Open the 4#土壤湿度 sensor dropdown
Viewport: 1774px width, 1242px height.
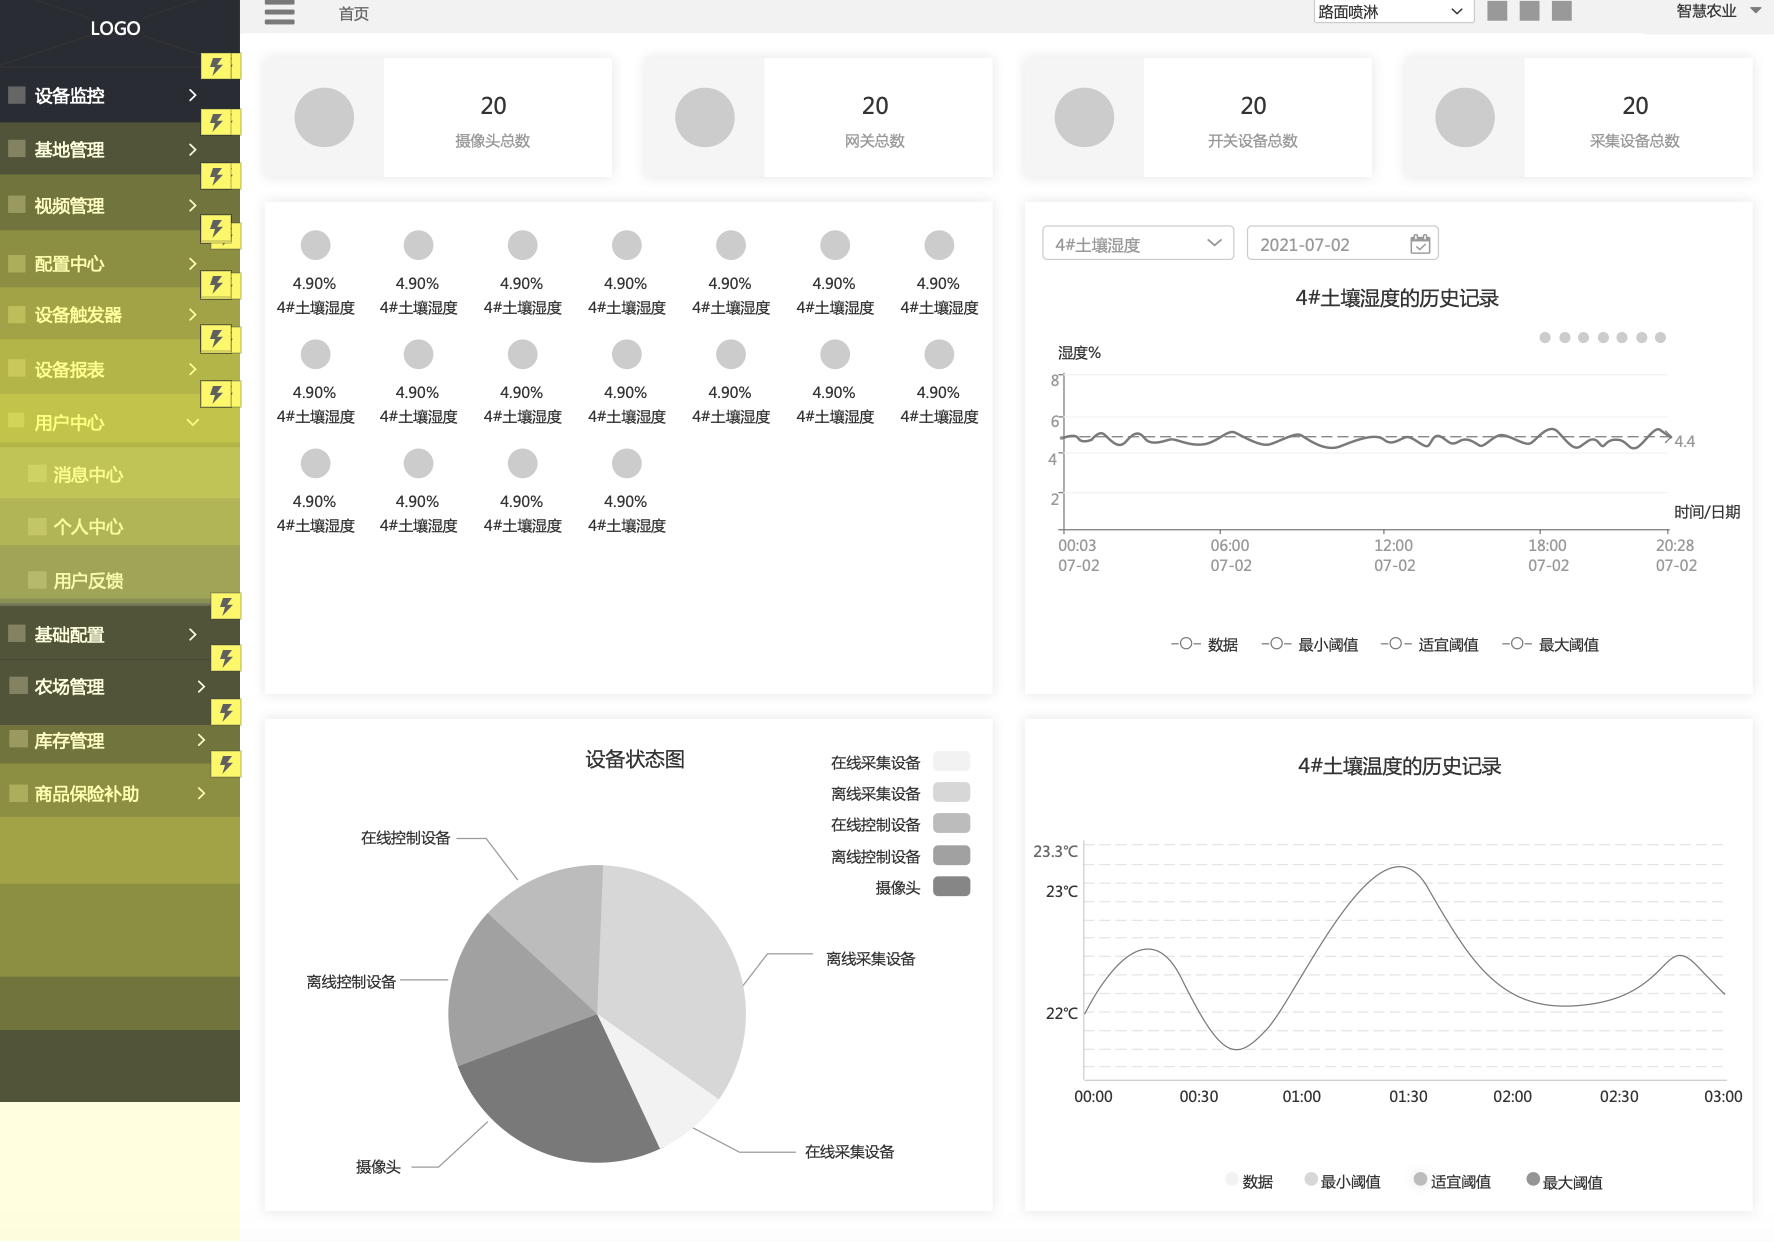1138,244
